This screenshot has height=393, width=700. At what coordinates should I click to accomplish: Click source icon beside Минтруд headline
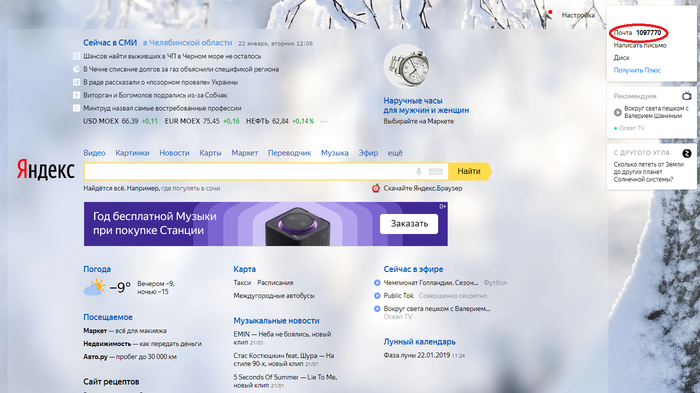[x=76, y=108]
